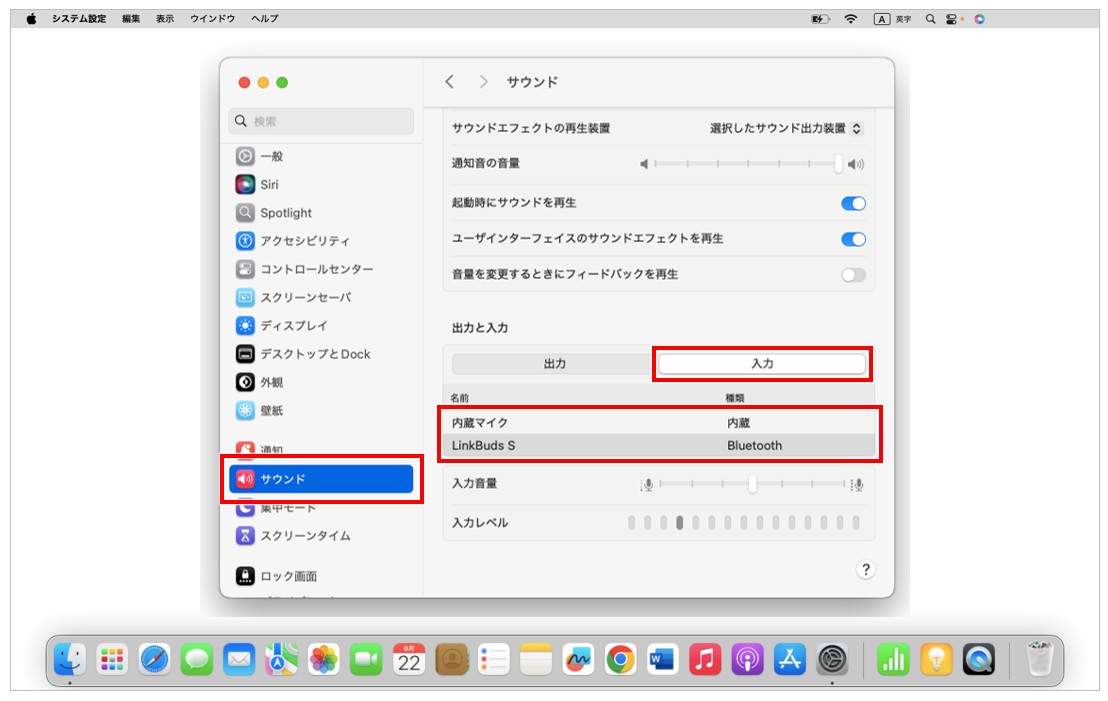1108x701 pixels.
Task: Open ウインドウ menu
Action: pyautogui.click(x=212, y=19)
